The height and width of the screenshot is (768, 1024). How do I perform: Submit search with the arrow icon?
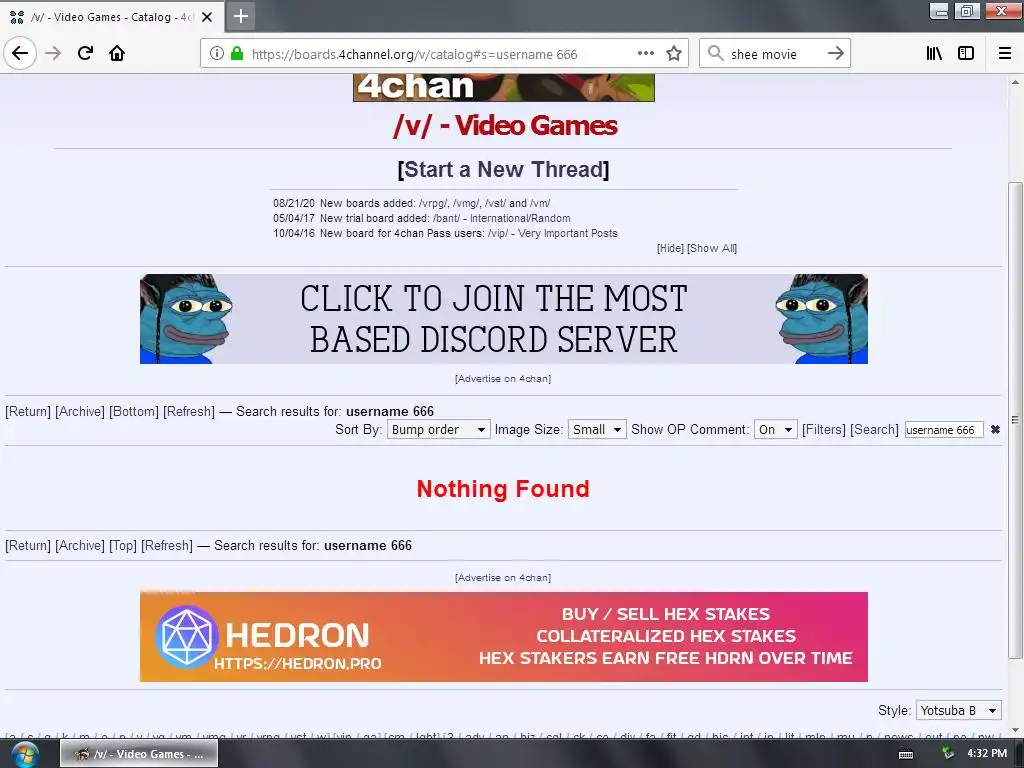[x=835, y=54]
